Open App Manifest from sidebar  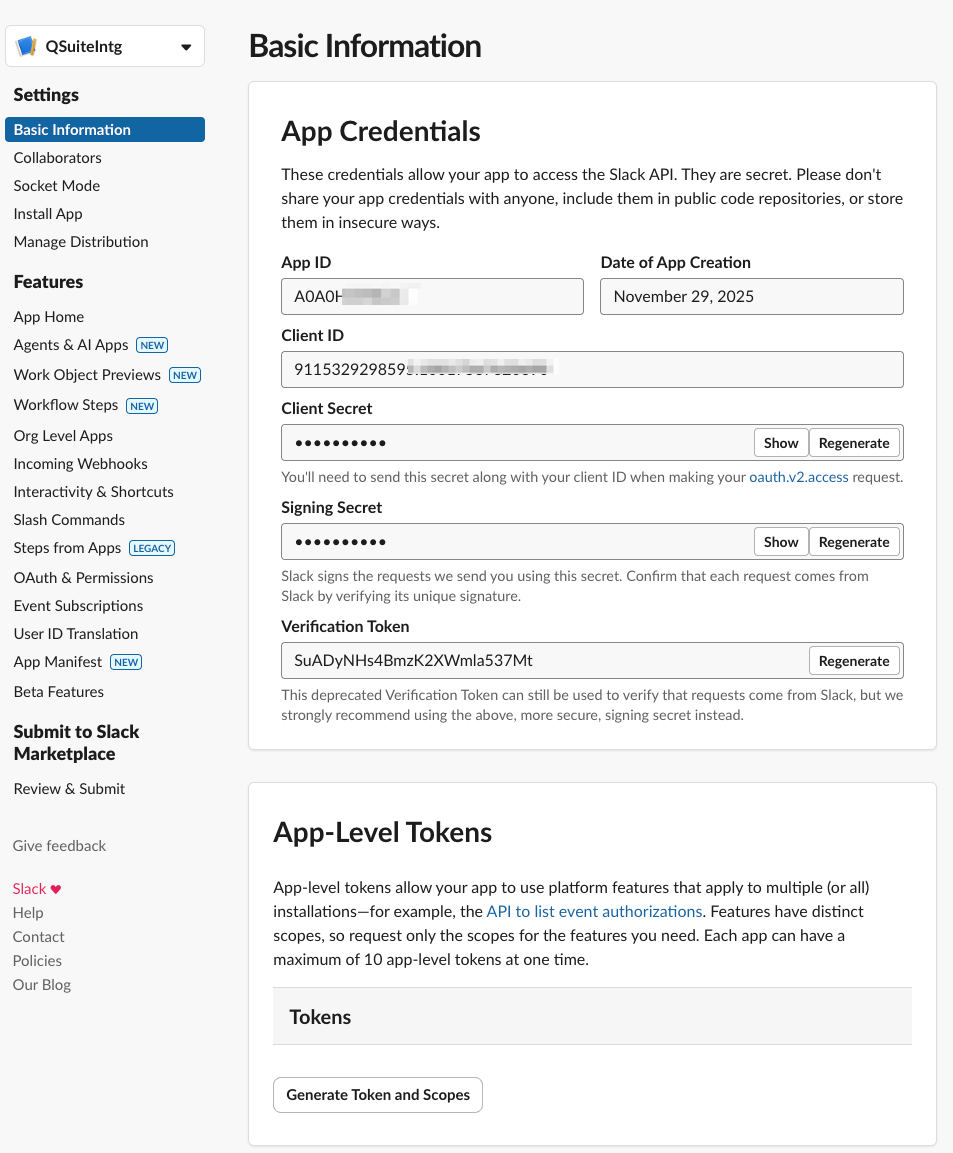tap(58, 661)
